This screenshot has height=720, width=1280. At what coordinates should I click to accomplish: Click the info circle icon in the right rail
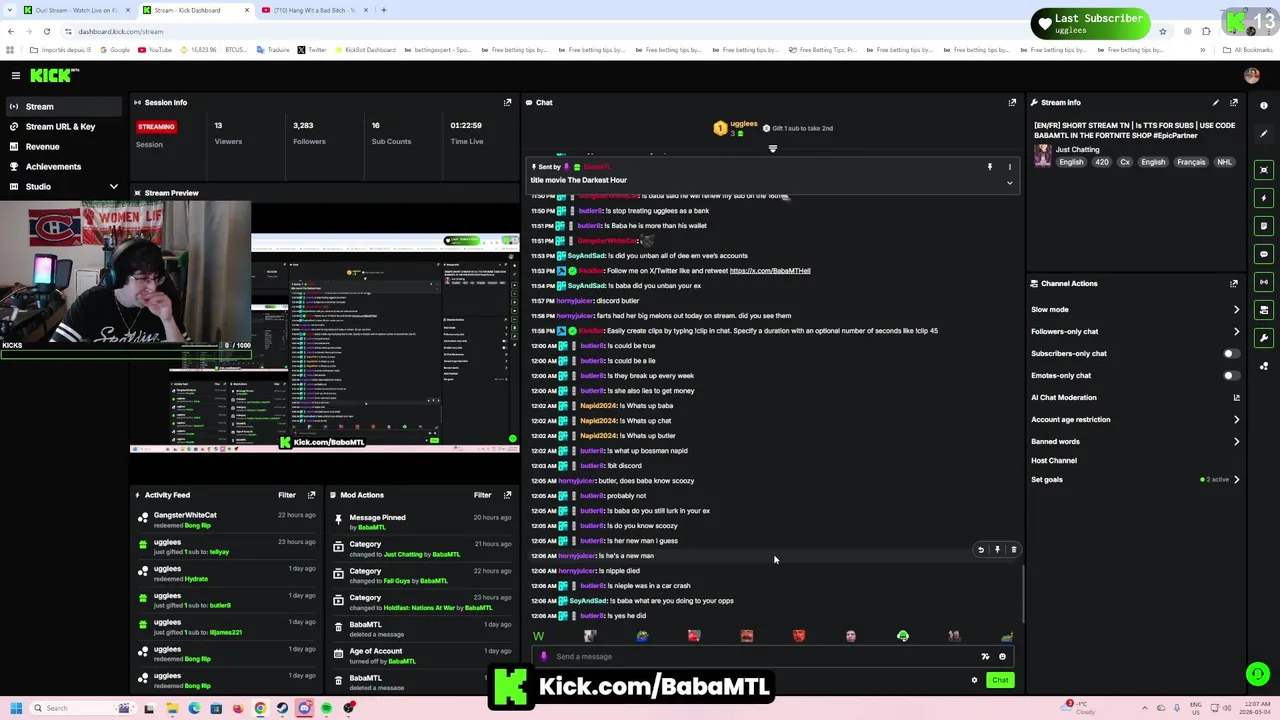[x=1264, y=105]
